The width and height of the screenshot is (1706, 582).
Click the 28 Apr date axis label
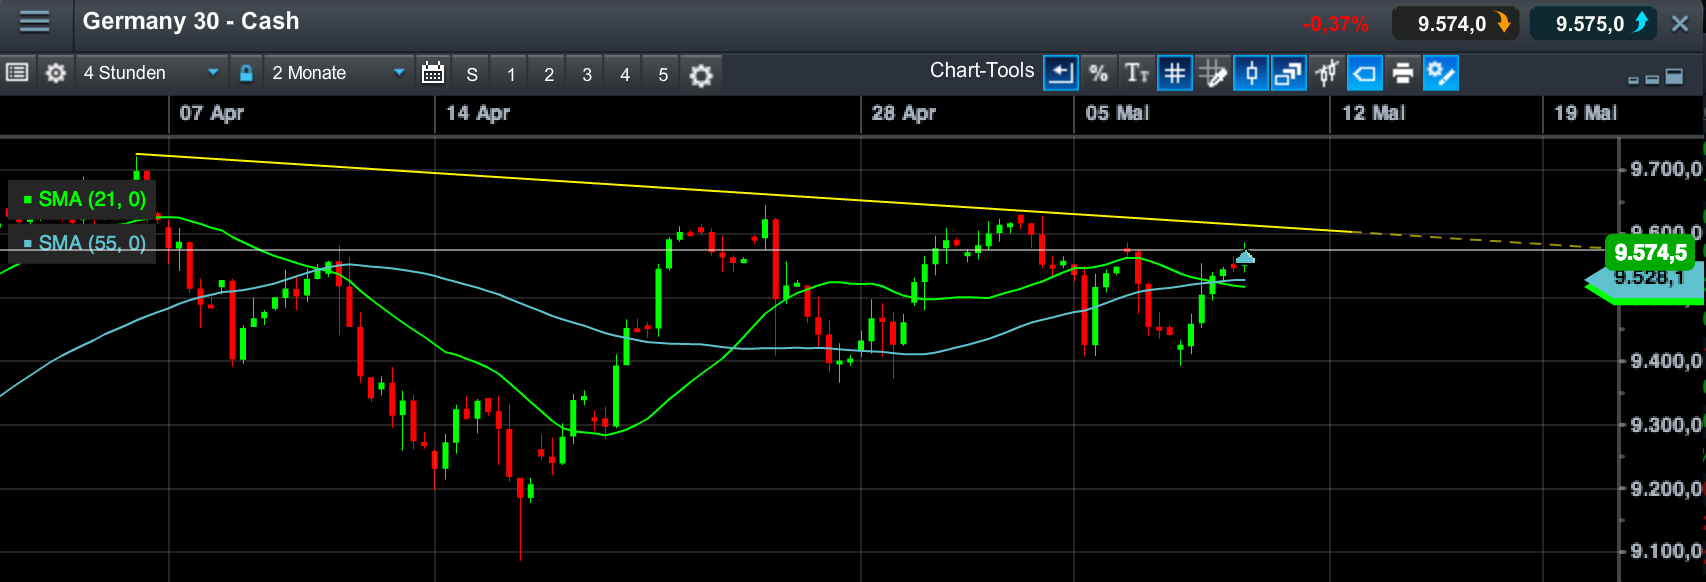click(904, 113)
